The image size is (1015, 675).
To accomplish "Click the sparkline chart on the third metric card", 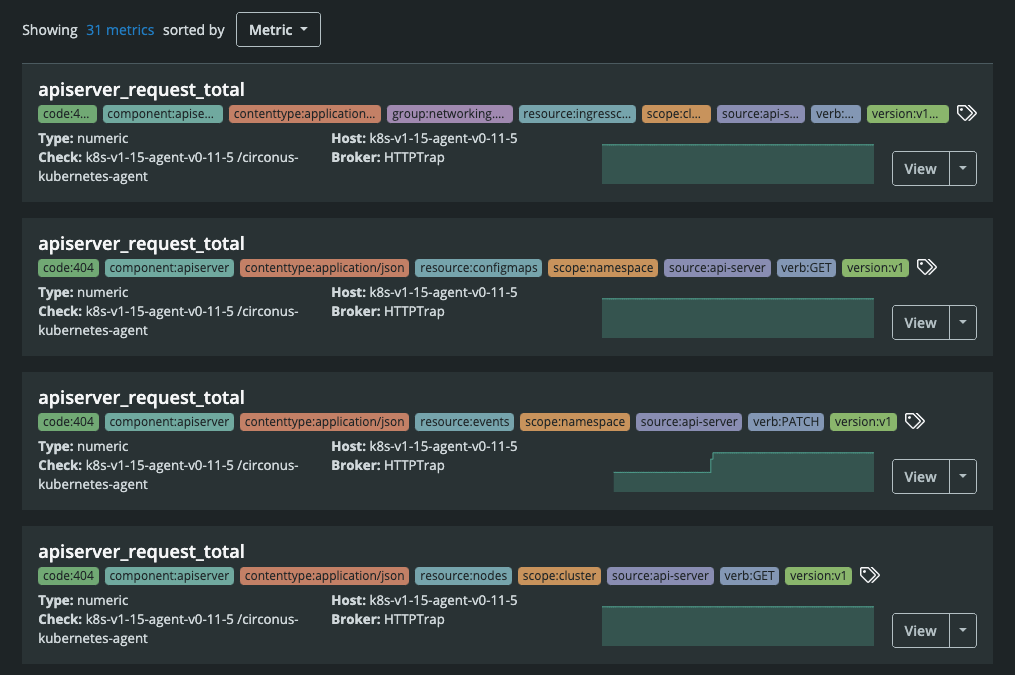I will (743, 471).
